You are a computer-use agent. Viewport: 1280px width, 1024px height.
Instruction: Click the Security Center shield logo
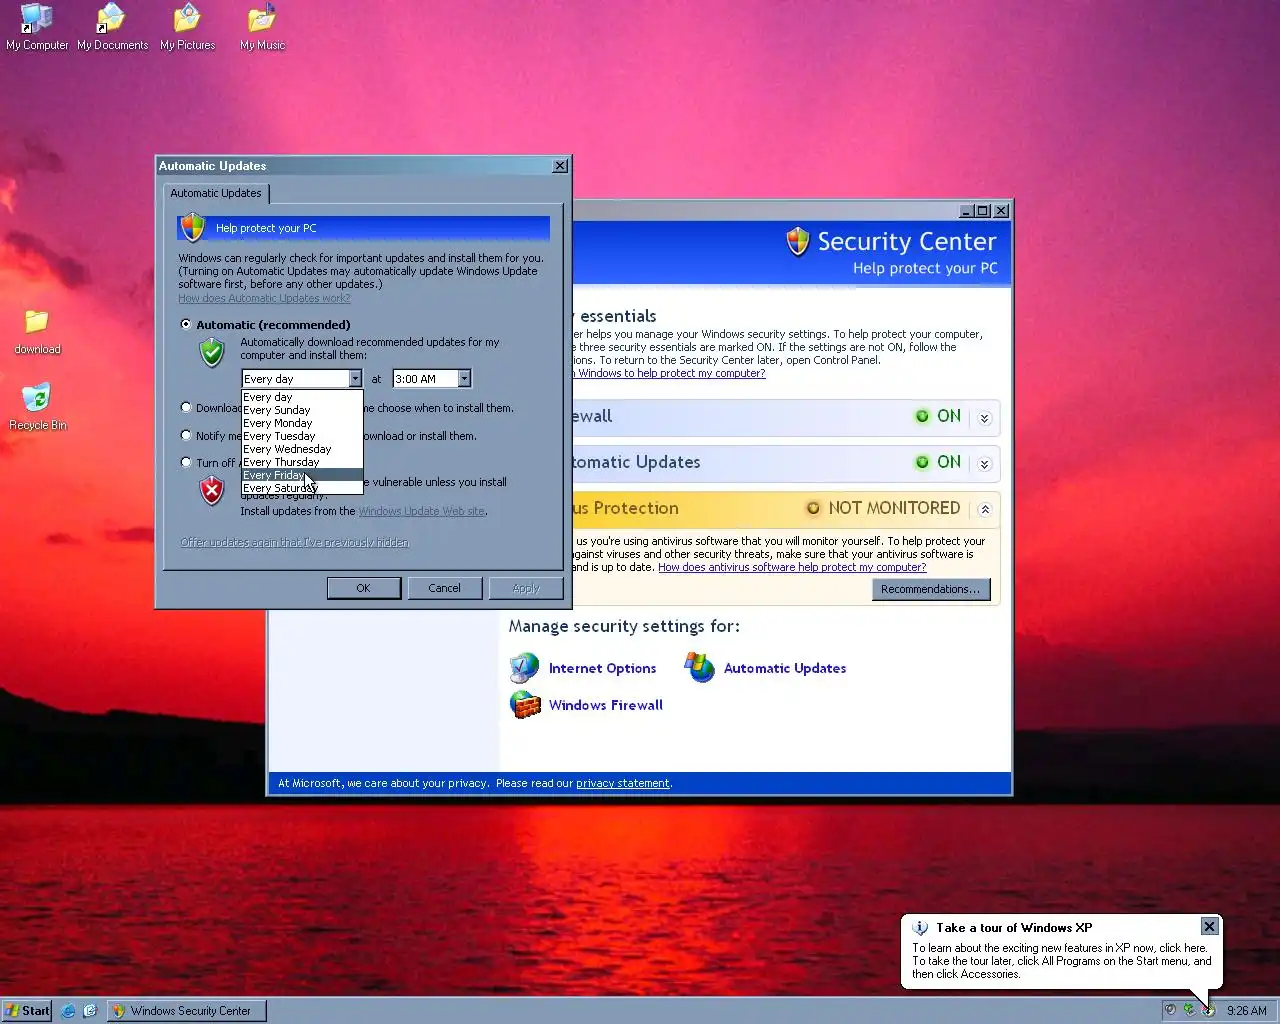point(797,241)
